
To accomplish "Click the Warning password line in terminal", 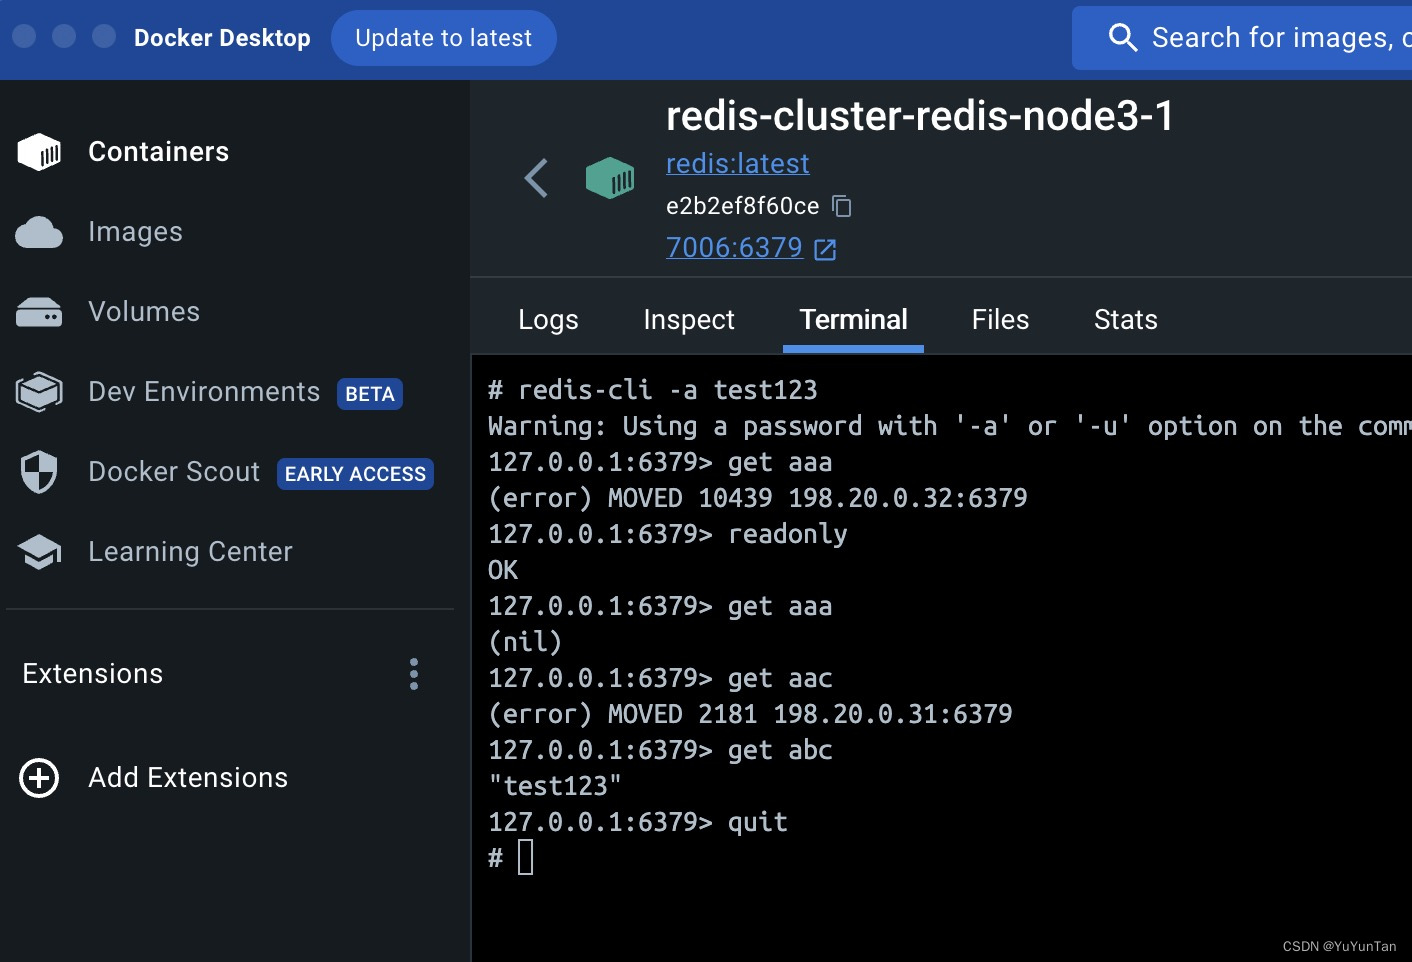I will pos(950,426).
